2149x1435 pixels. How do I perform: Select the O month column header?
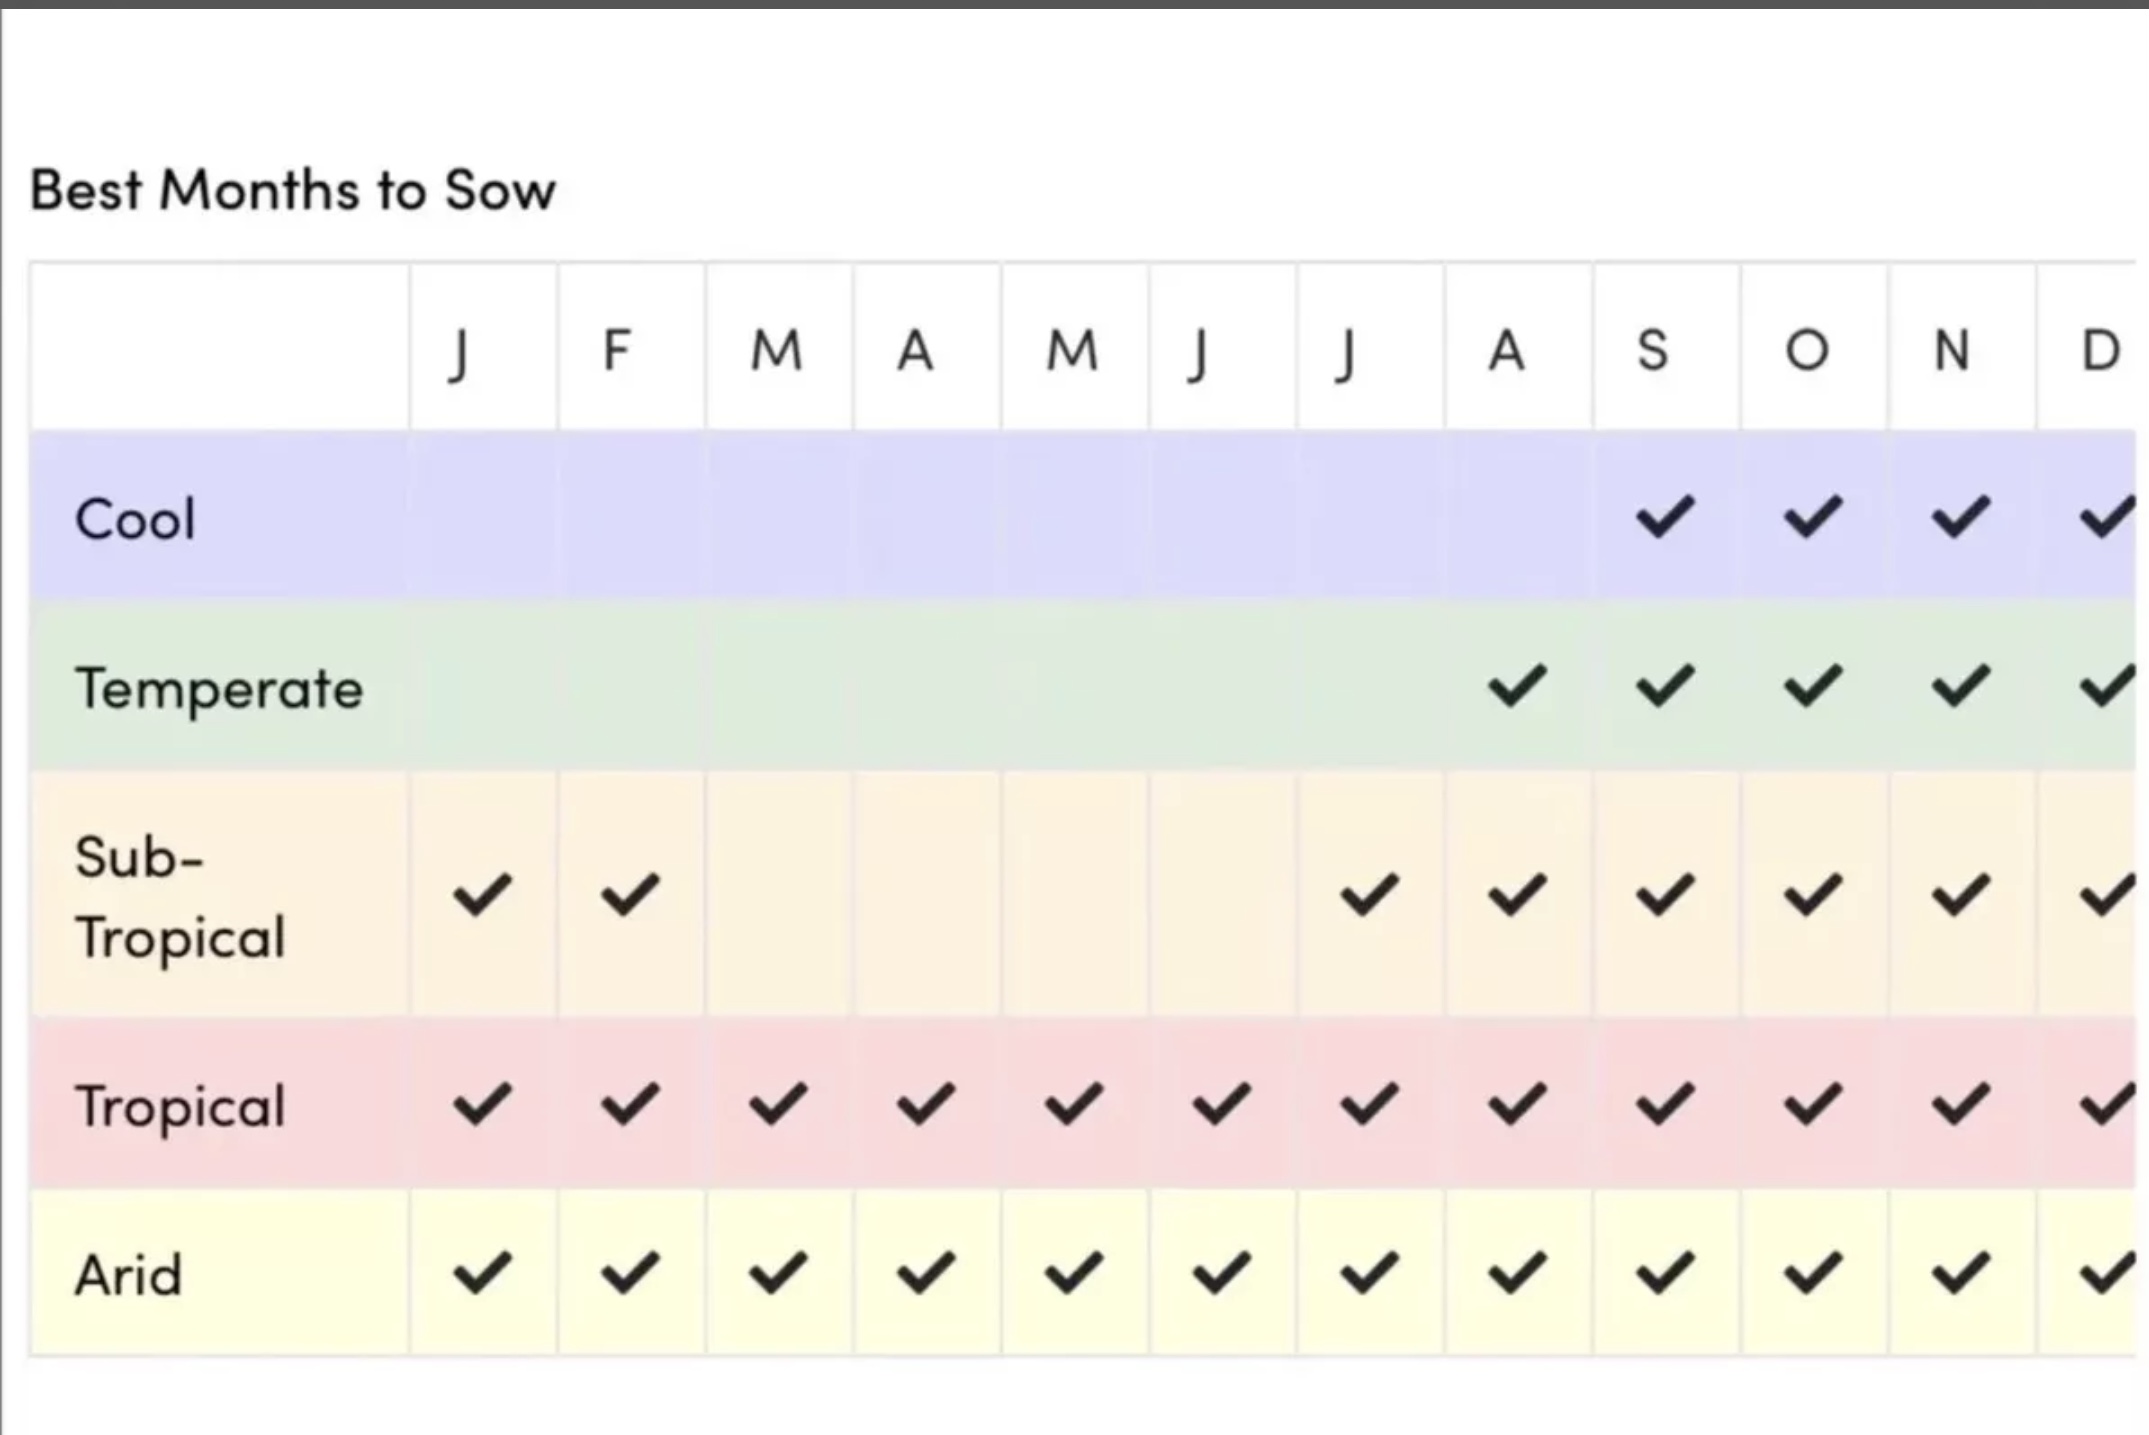click(1807, 350)
